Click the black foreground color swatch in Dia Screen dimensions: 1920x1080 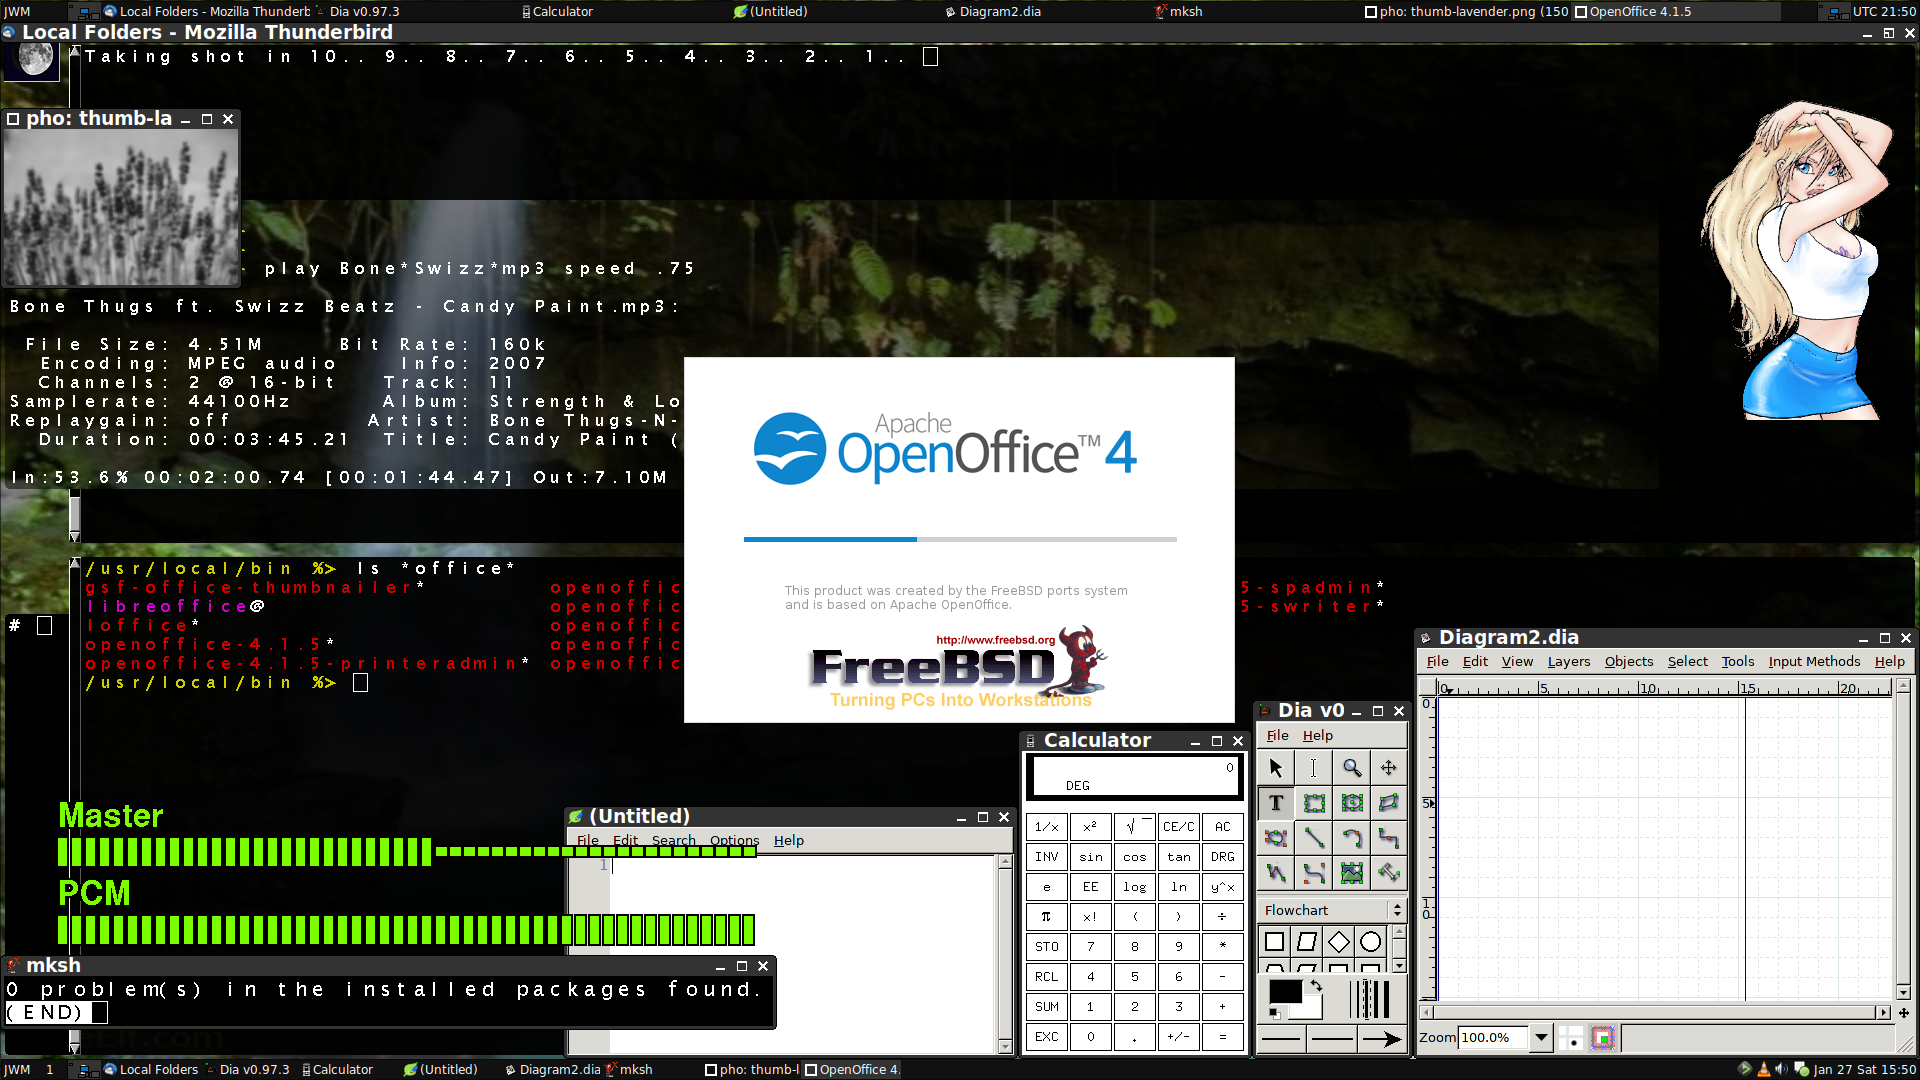tap(1285, 991)
